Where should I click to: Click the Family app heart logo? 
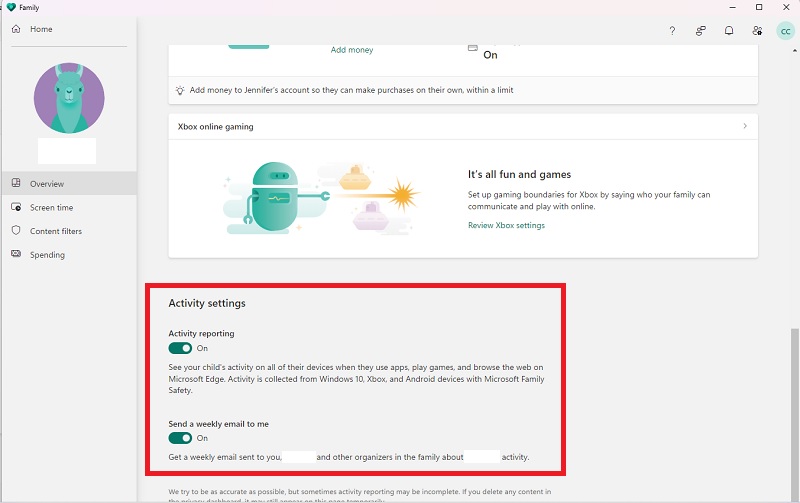coord(11,7)
